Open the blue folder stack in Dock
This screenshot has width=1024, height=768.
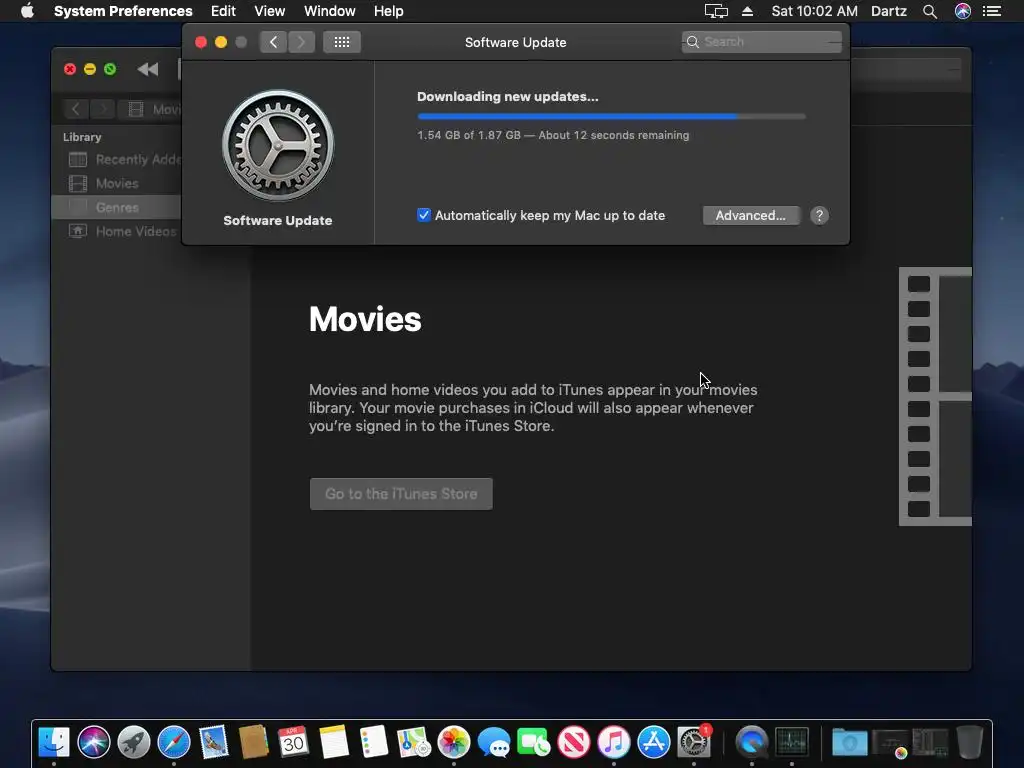pyautogui.click(x=850, y=742)
